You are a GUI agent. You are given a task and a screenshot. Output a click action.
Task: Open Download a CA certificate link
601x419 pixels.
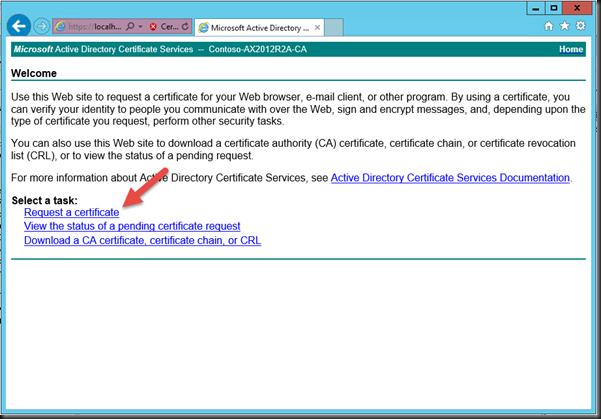click(x=143, y=240)
